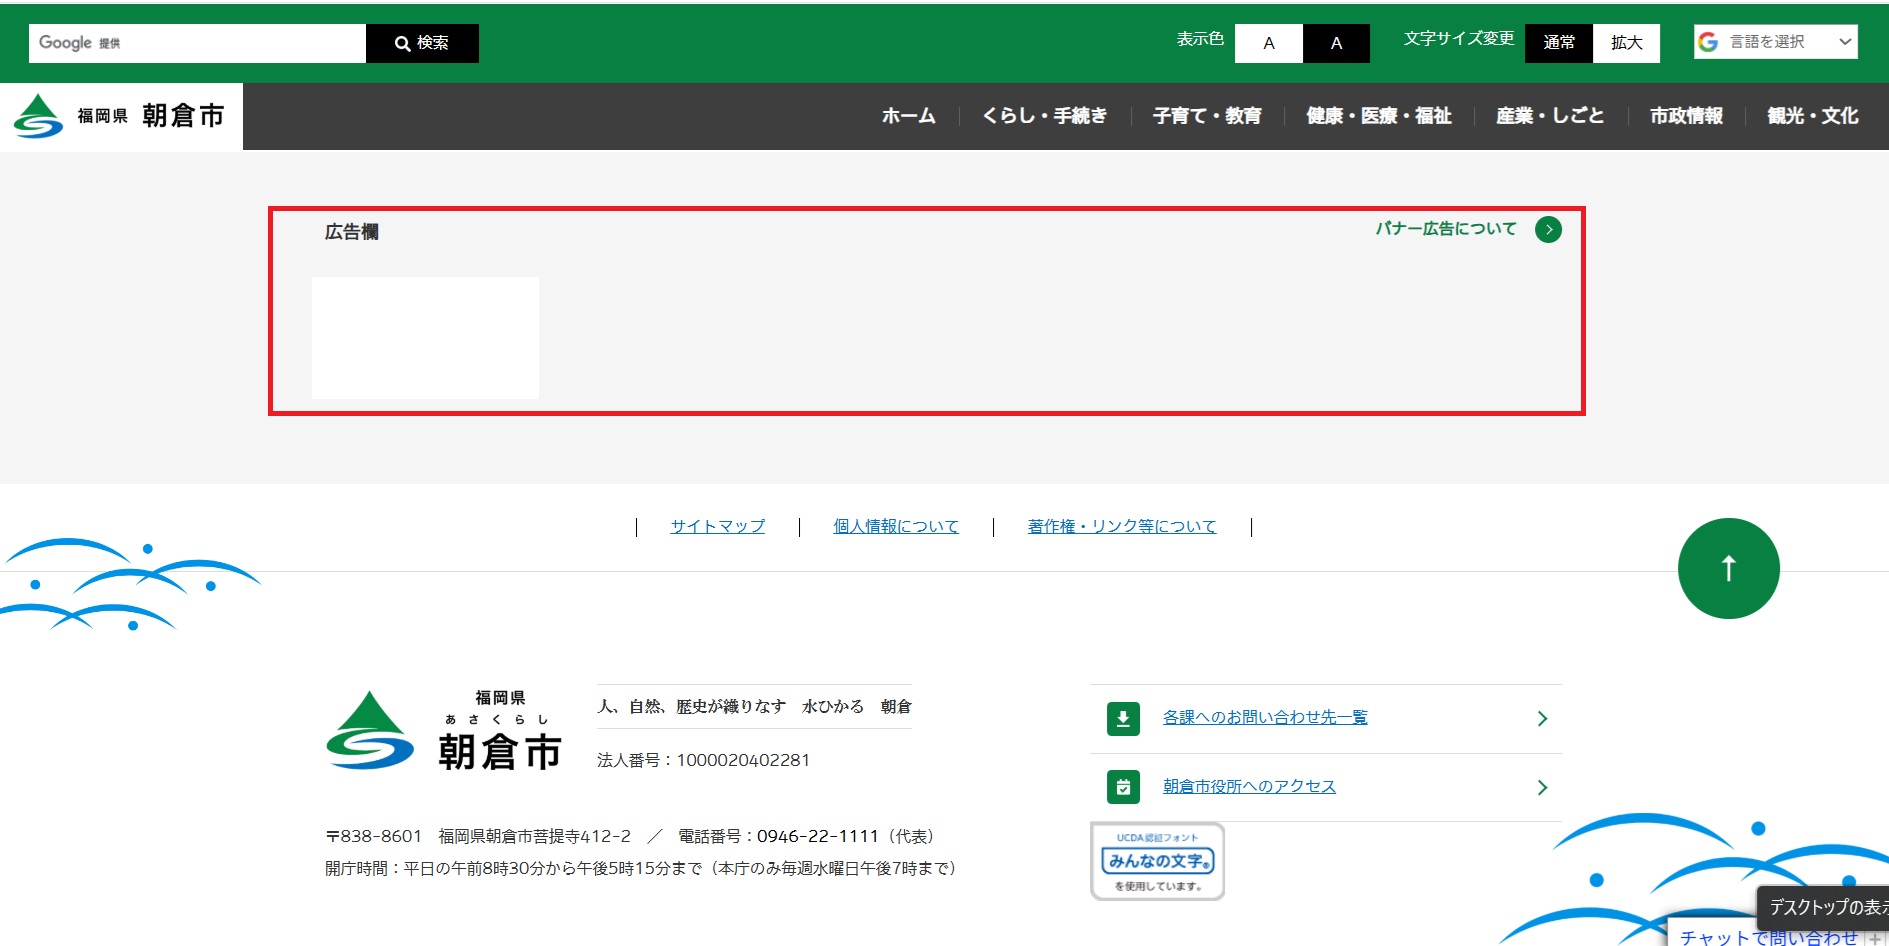This screenshot has width=1889, height=946.
Task: Click the green scroll-to-top arrow button
Action: (1728, 568)
